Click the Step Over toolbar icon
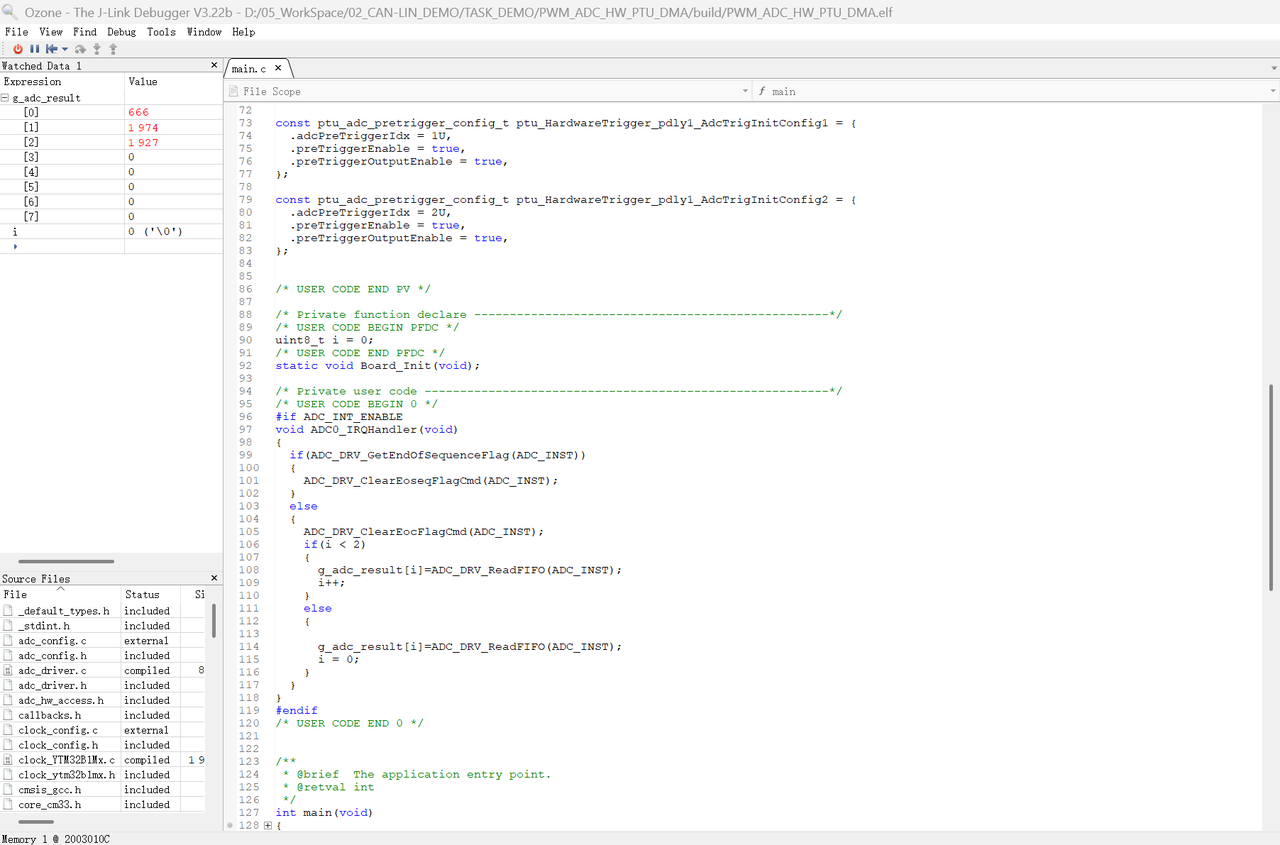The image size is (1280, 845). pos(80,49)
